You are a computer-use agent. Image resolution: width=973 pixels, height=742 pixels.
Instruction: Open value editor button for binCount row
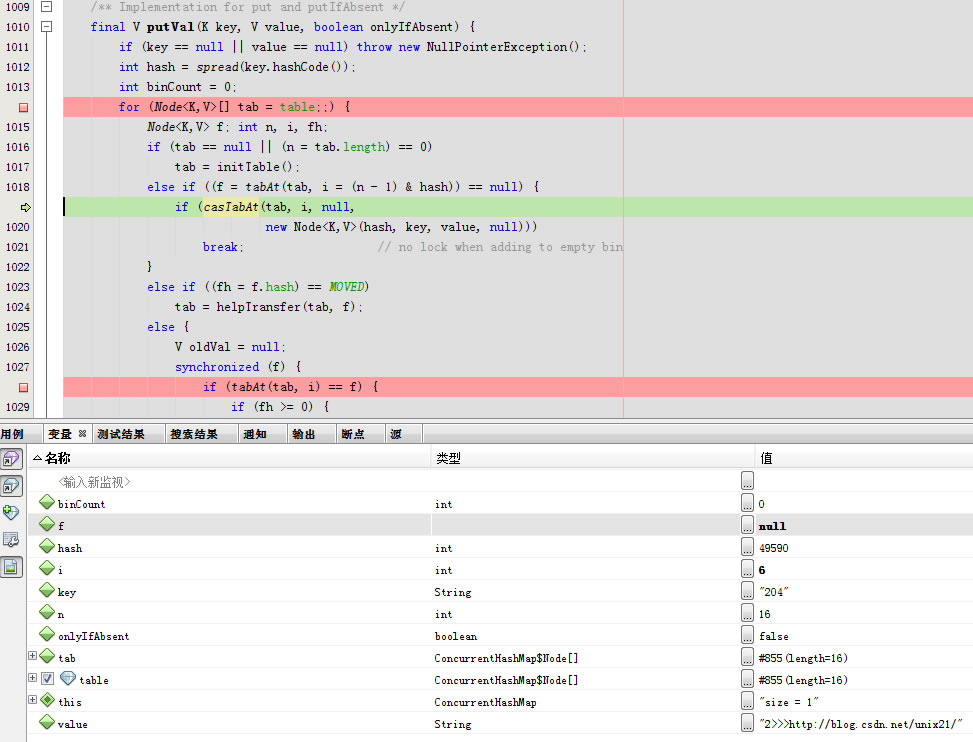(x=747, y=503)
